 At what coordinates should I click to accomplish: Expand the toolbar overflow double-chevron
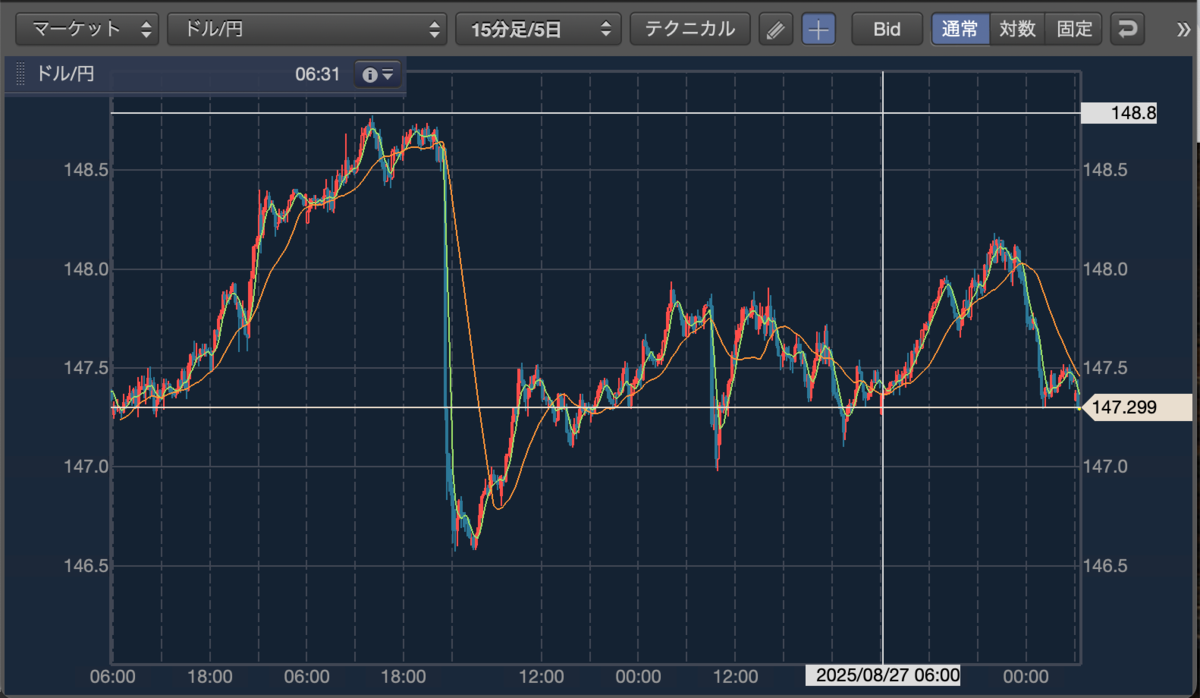point(1185,29)
